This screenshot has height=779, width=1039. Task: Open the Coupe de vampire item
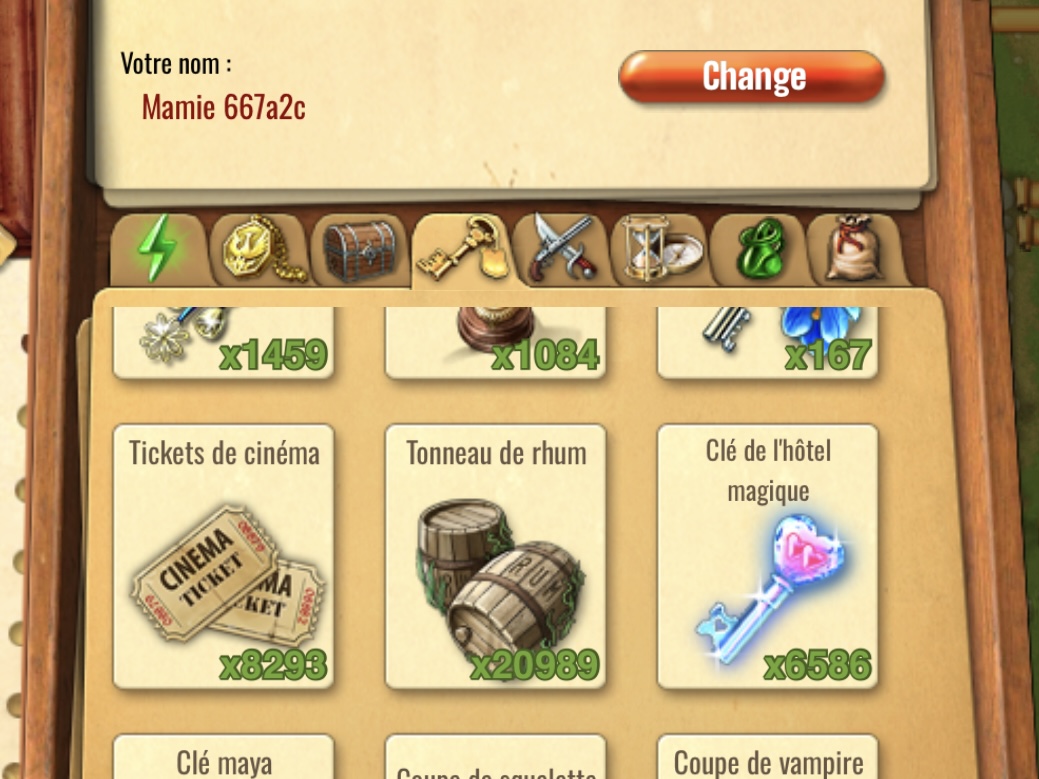pos(767,756)
